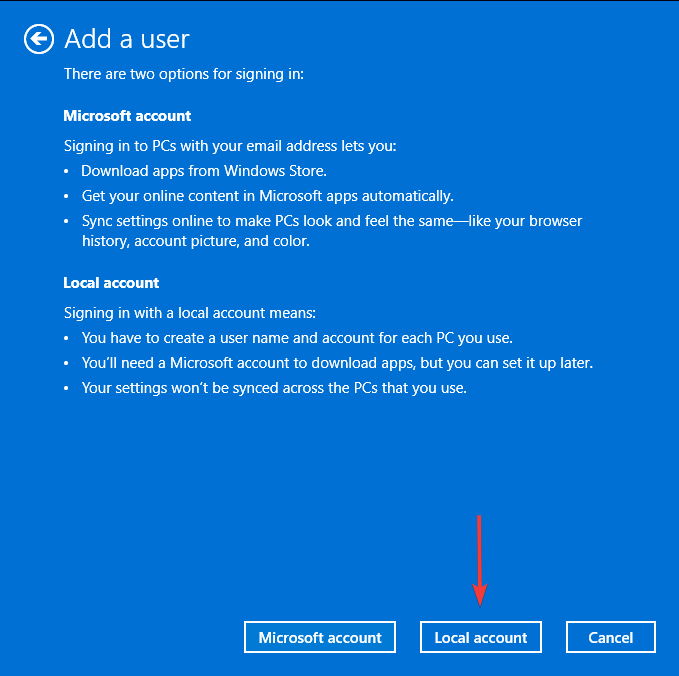
Task: Click the 'Add a user' title
Action: (127, 39)
